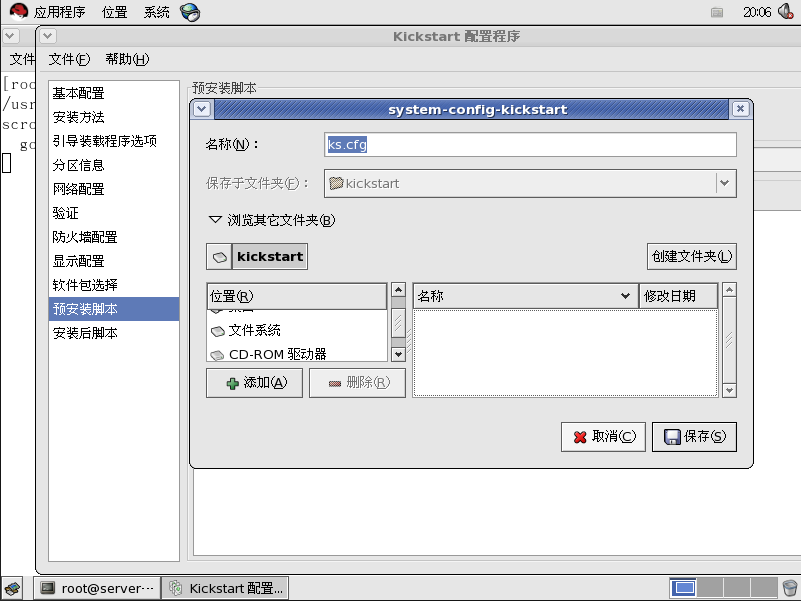The height and width of the screenshot is (601, 801).
Task: Click the empty file list area
Action: tap(566, 353)
